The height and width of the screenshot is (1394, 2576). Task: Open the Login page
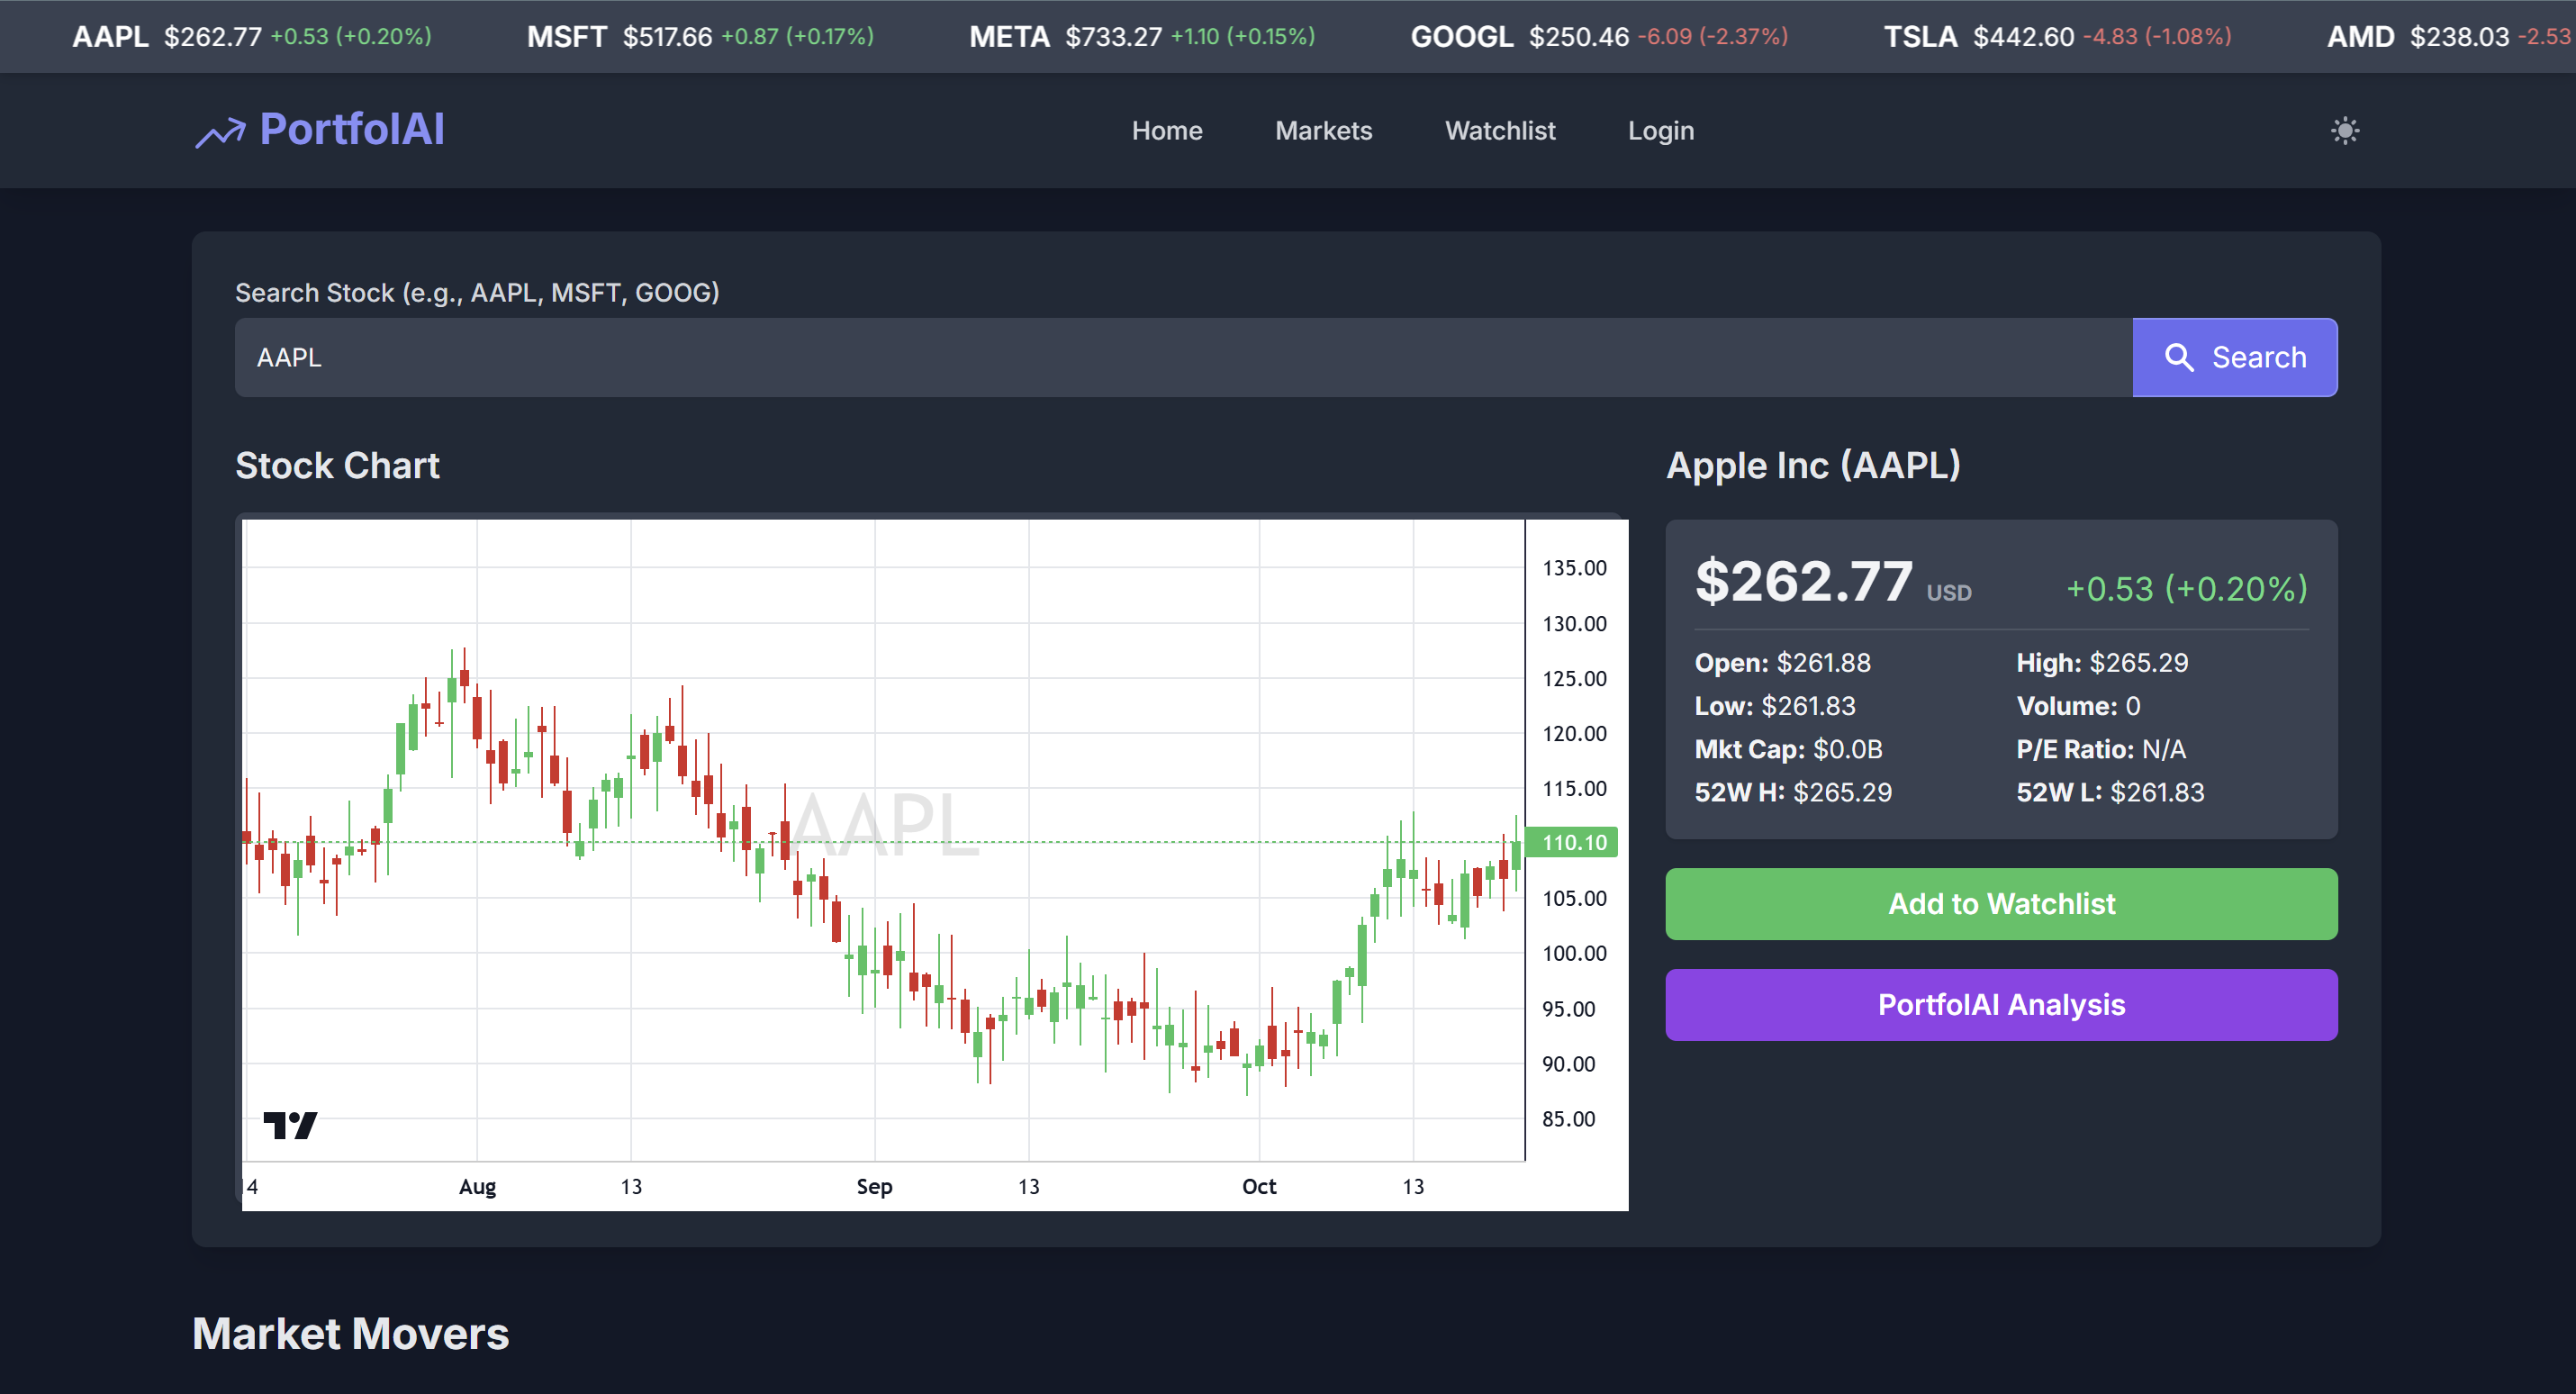[1660, 131]
